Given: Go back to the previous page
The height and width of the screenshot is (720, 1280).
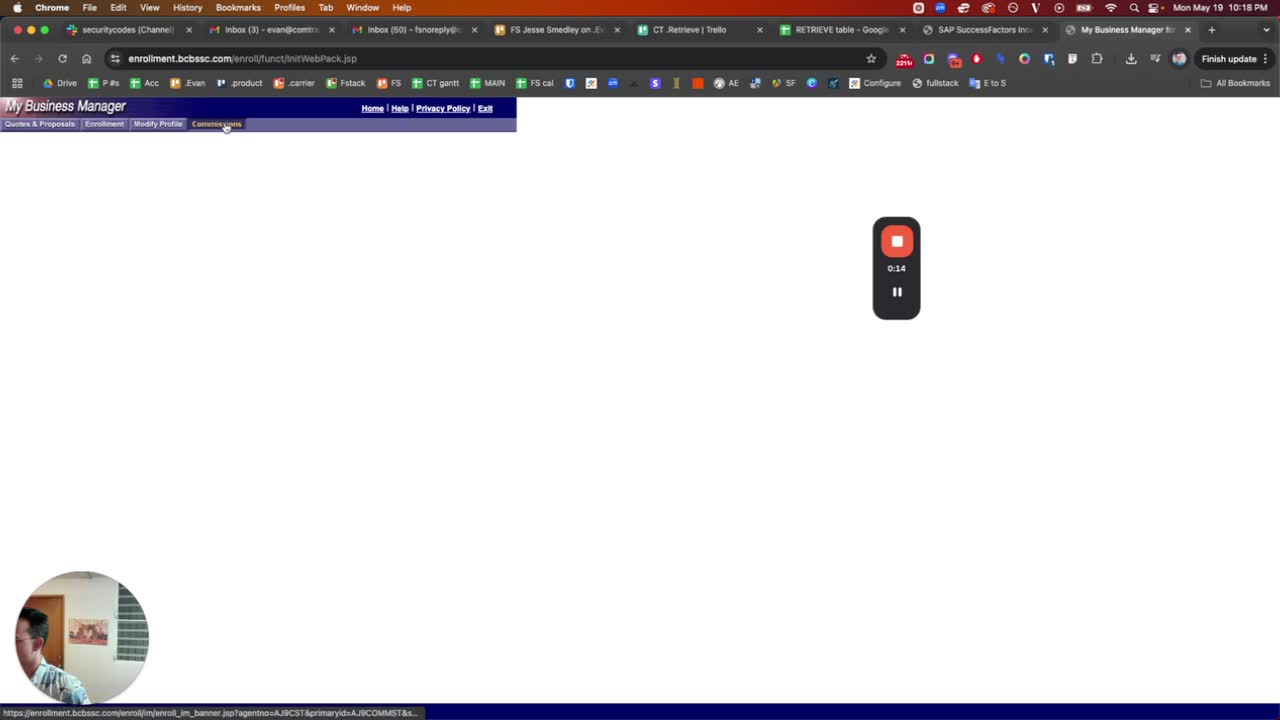Looking at the screenshot, I should (x=14, y=59).
